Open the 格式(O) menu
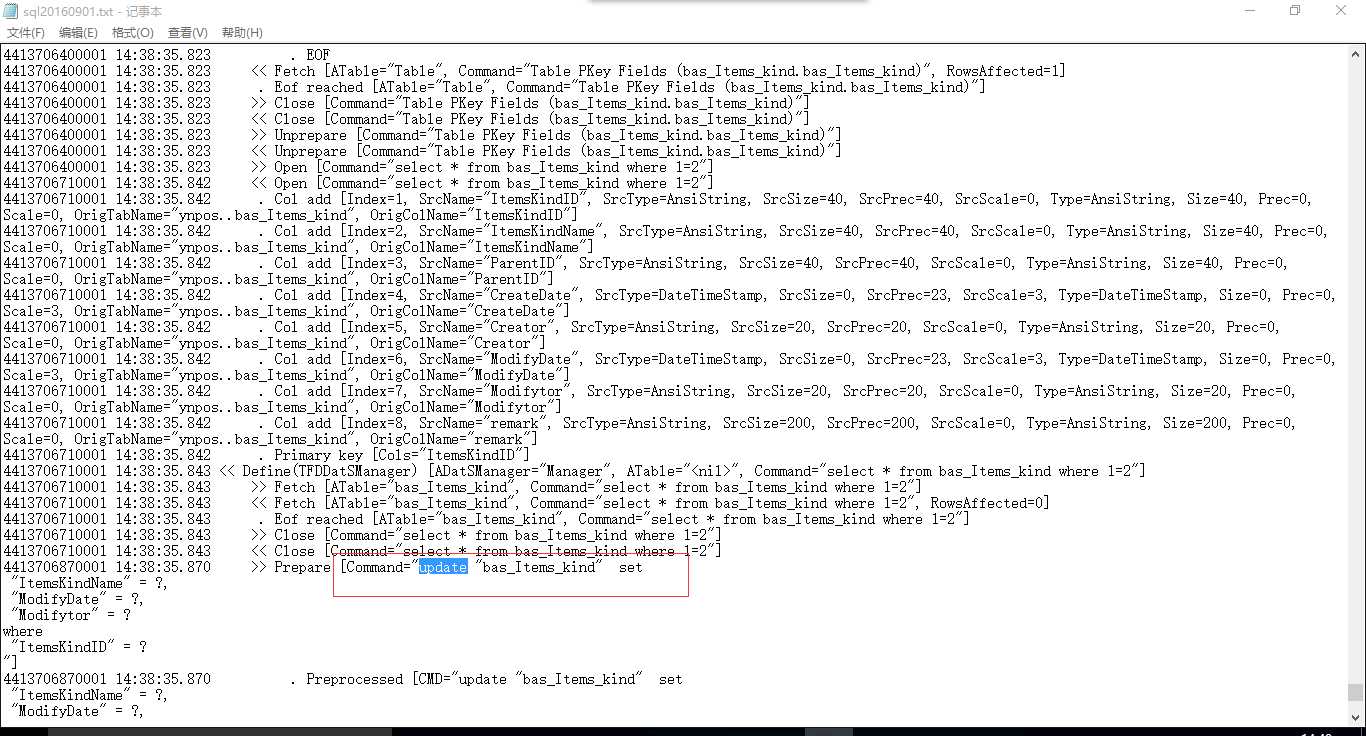This screenshot has width=1366, height=736. coord(132,33)
